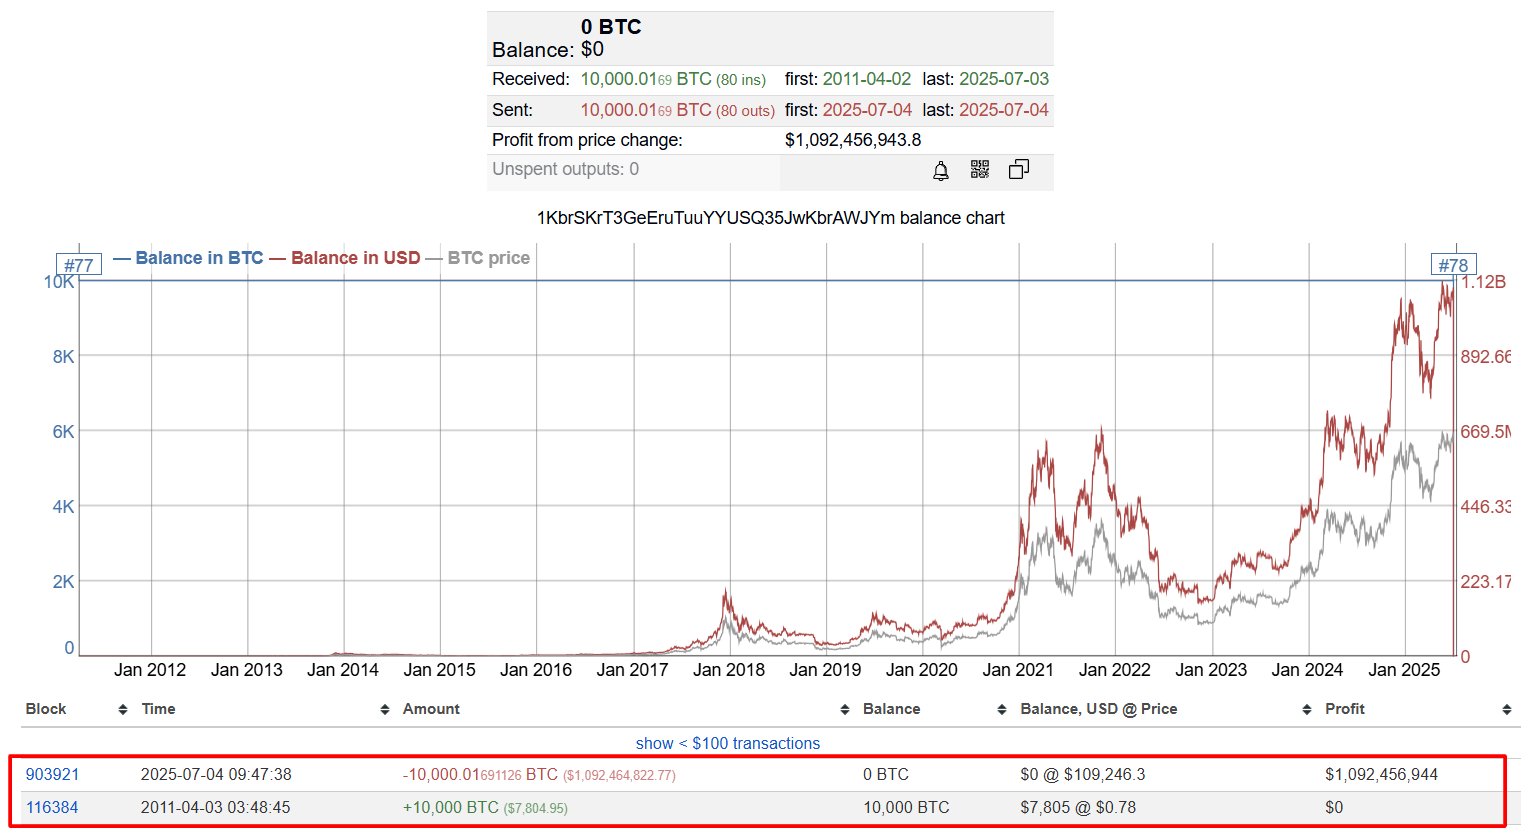Image resolution: width=1538 pixels, height=838 pixels.
Task: Click $7,805 @ $0.78 cell
Action: (x=1078, y=808)
